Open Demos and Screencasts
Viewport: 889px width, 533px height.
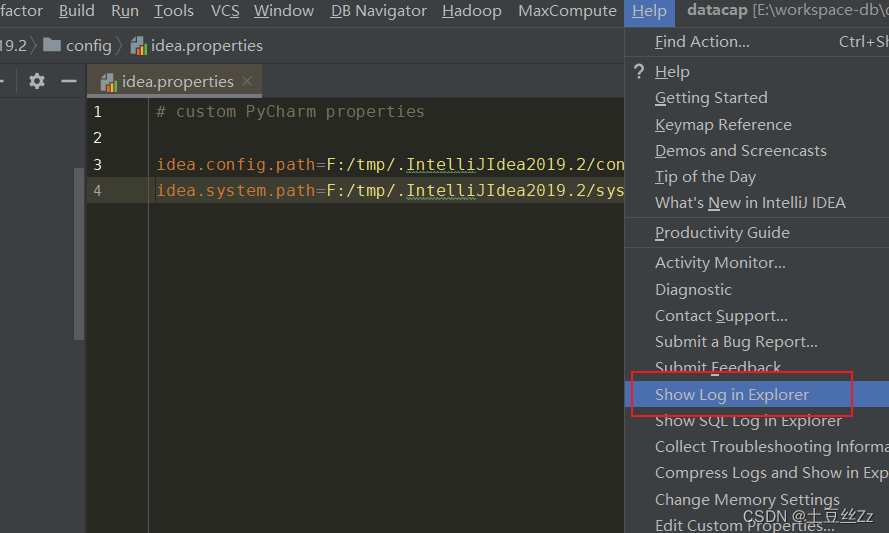click(x=757, y=150)
